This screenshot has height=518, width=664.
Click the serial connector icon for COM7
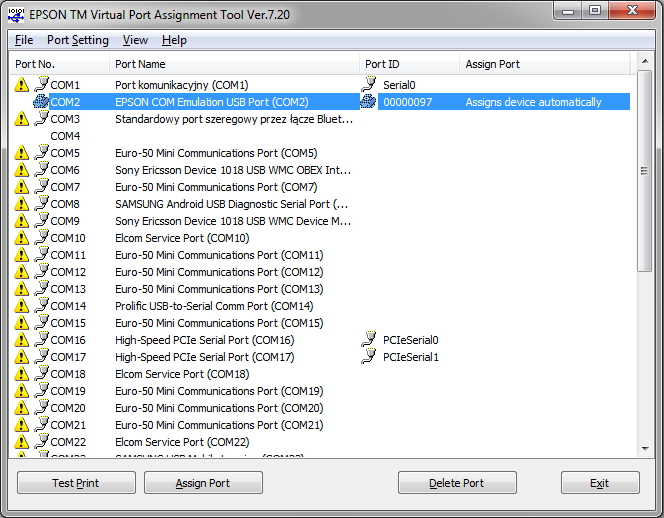click(42, 186)
